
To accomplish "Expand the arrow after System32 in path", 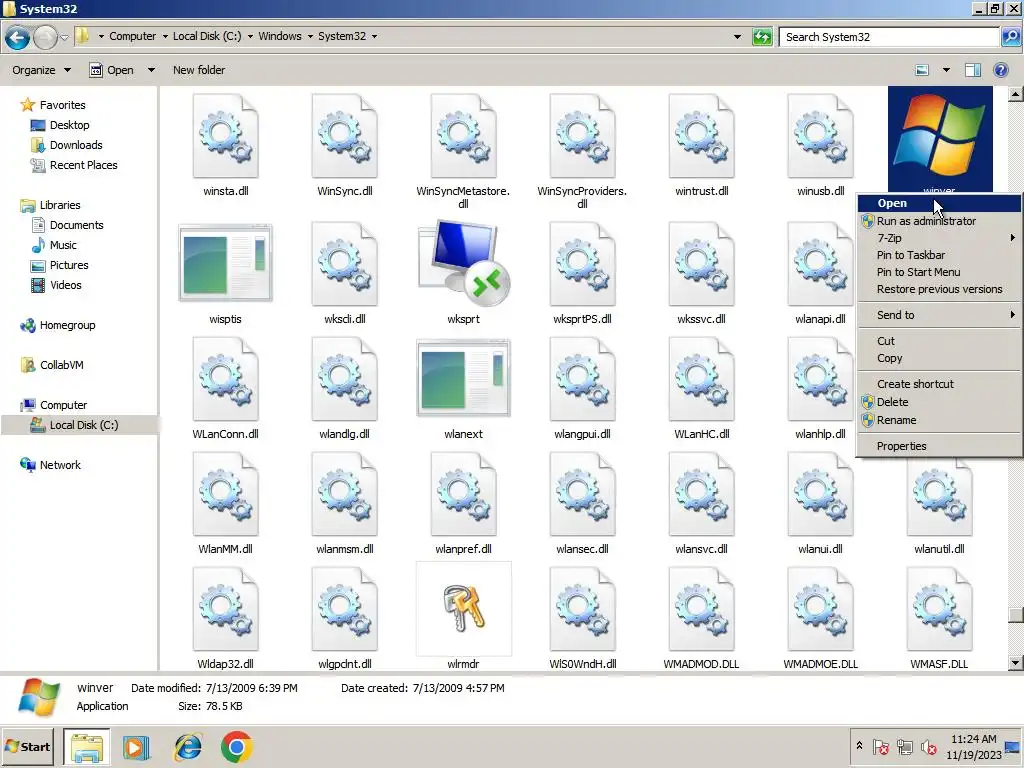I will 374,37.
